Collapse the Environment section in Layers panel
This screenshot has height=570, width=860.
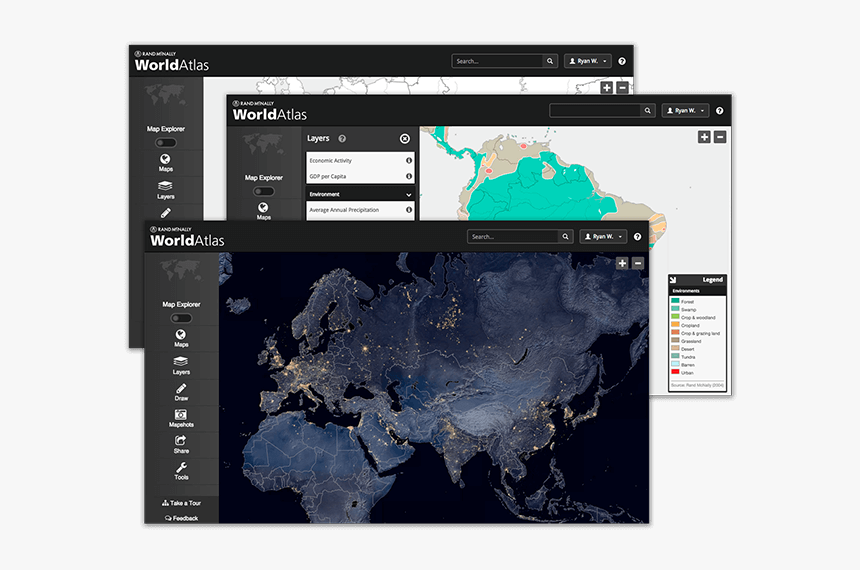(x=360, y=194)
